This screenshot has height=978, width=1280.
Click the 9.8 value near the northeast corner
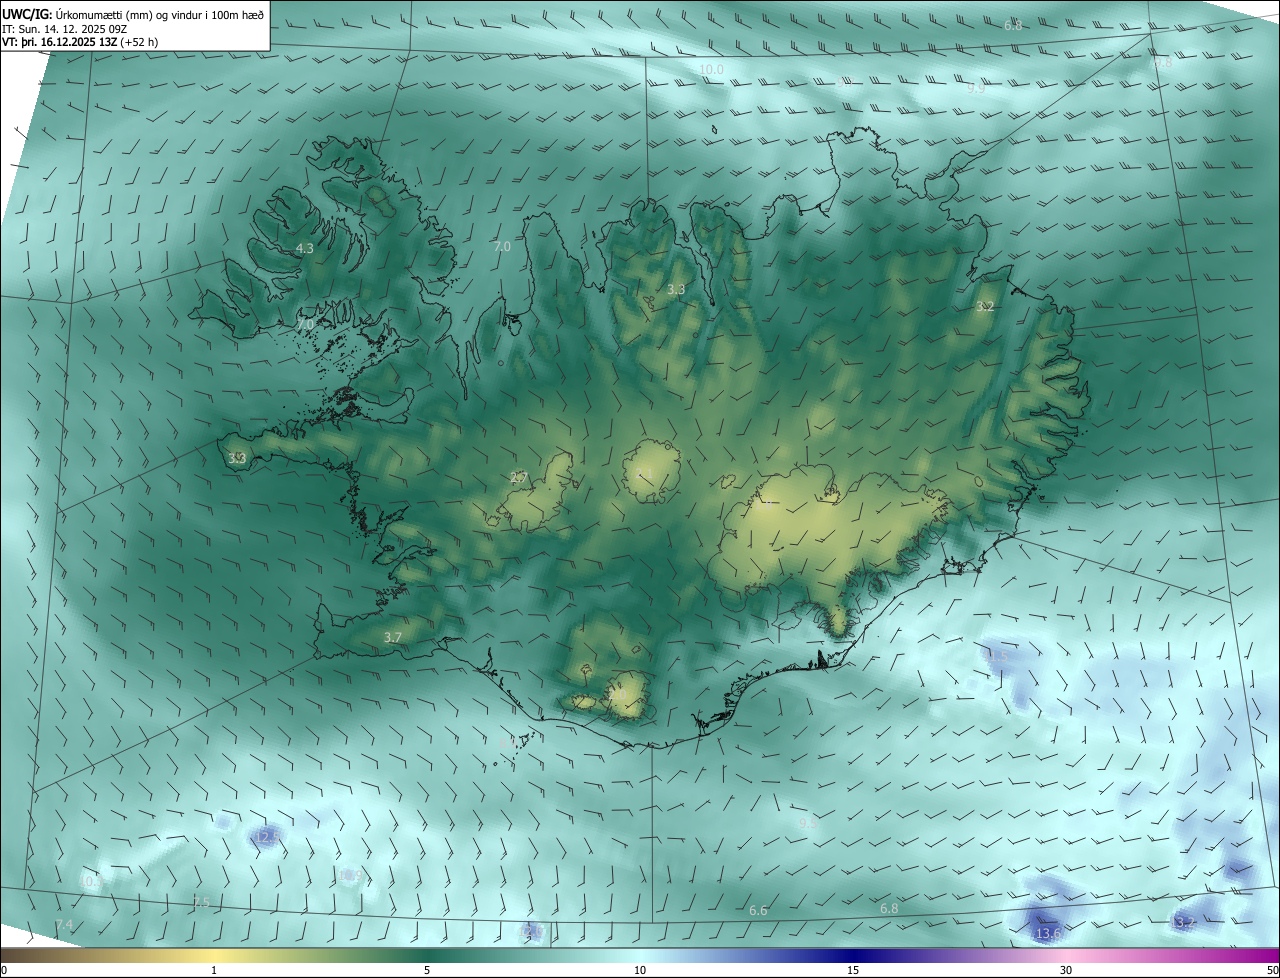(1161, 62)
